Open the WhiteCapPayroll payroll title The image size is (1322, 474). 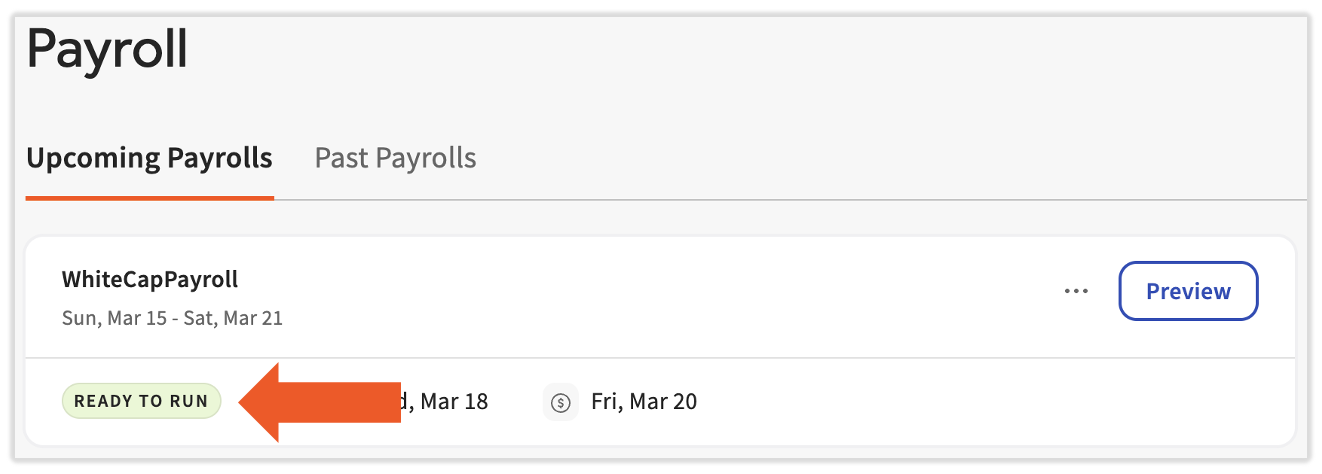(x=150, y=279)
